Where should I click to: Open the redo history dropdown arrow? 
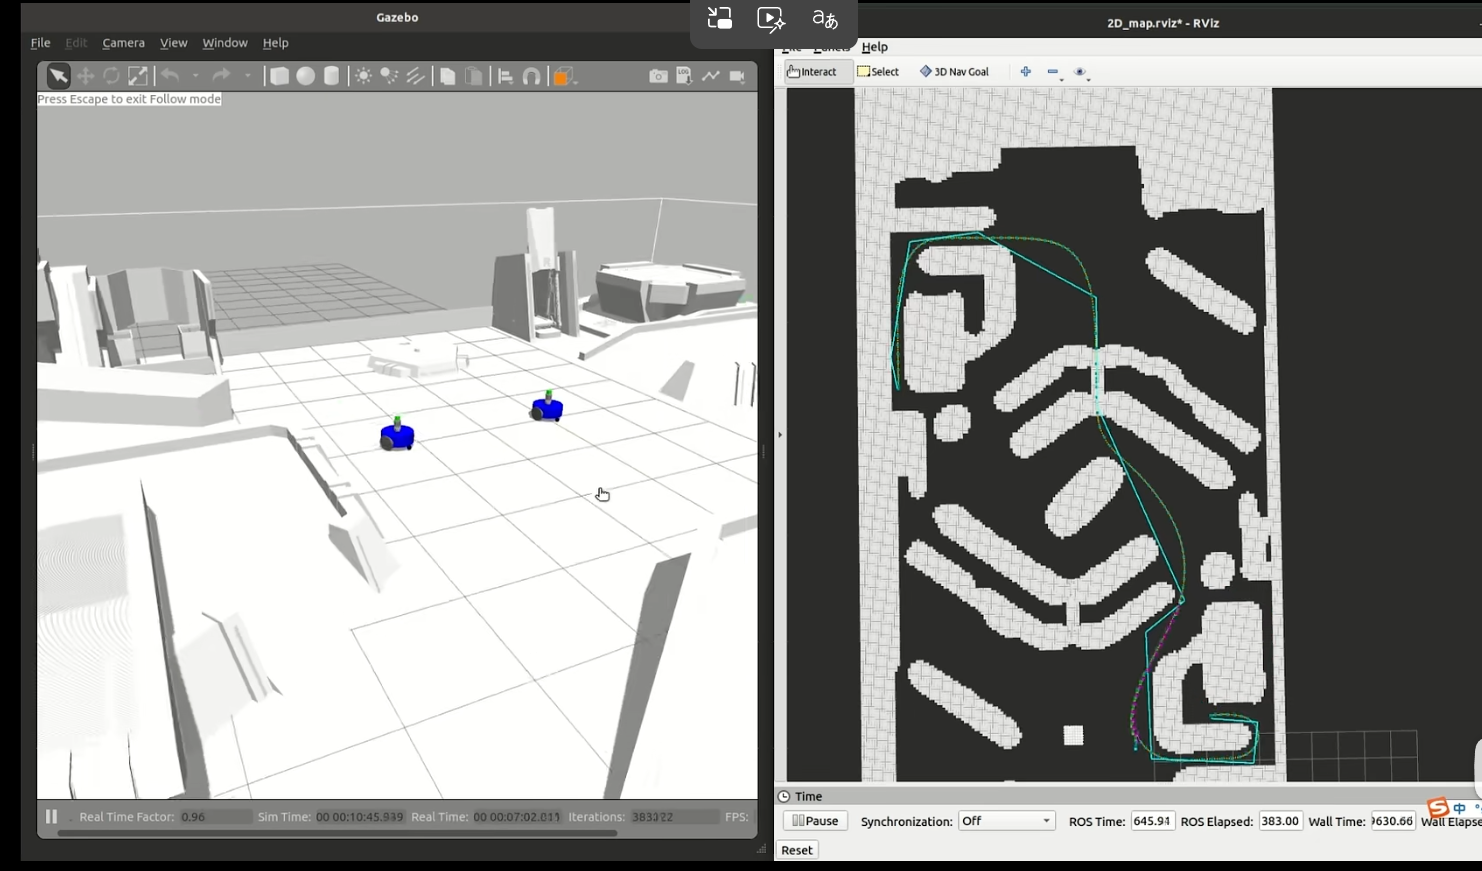(247, 76)
